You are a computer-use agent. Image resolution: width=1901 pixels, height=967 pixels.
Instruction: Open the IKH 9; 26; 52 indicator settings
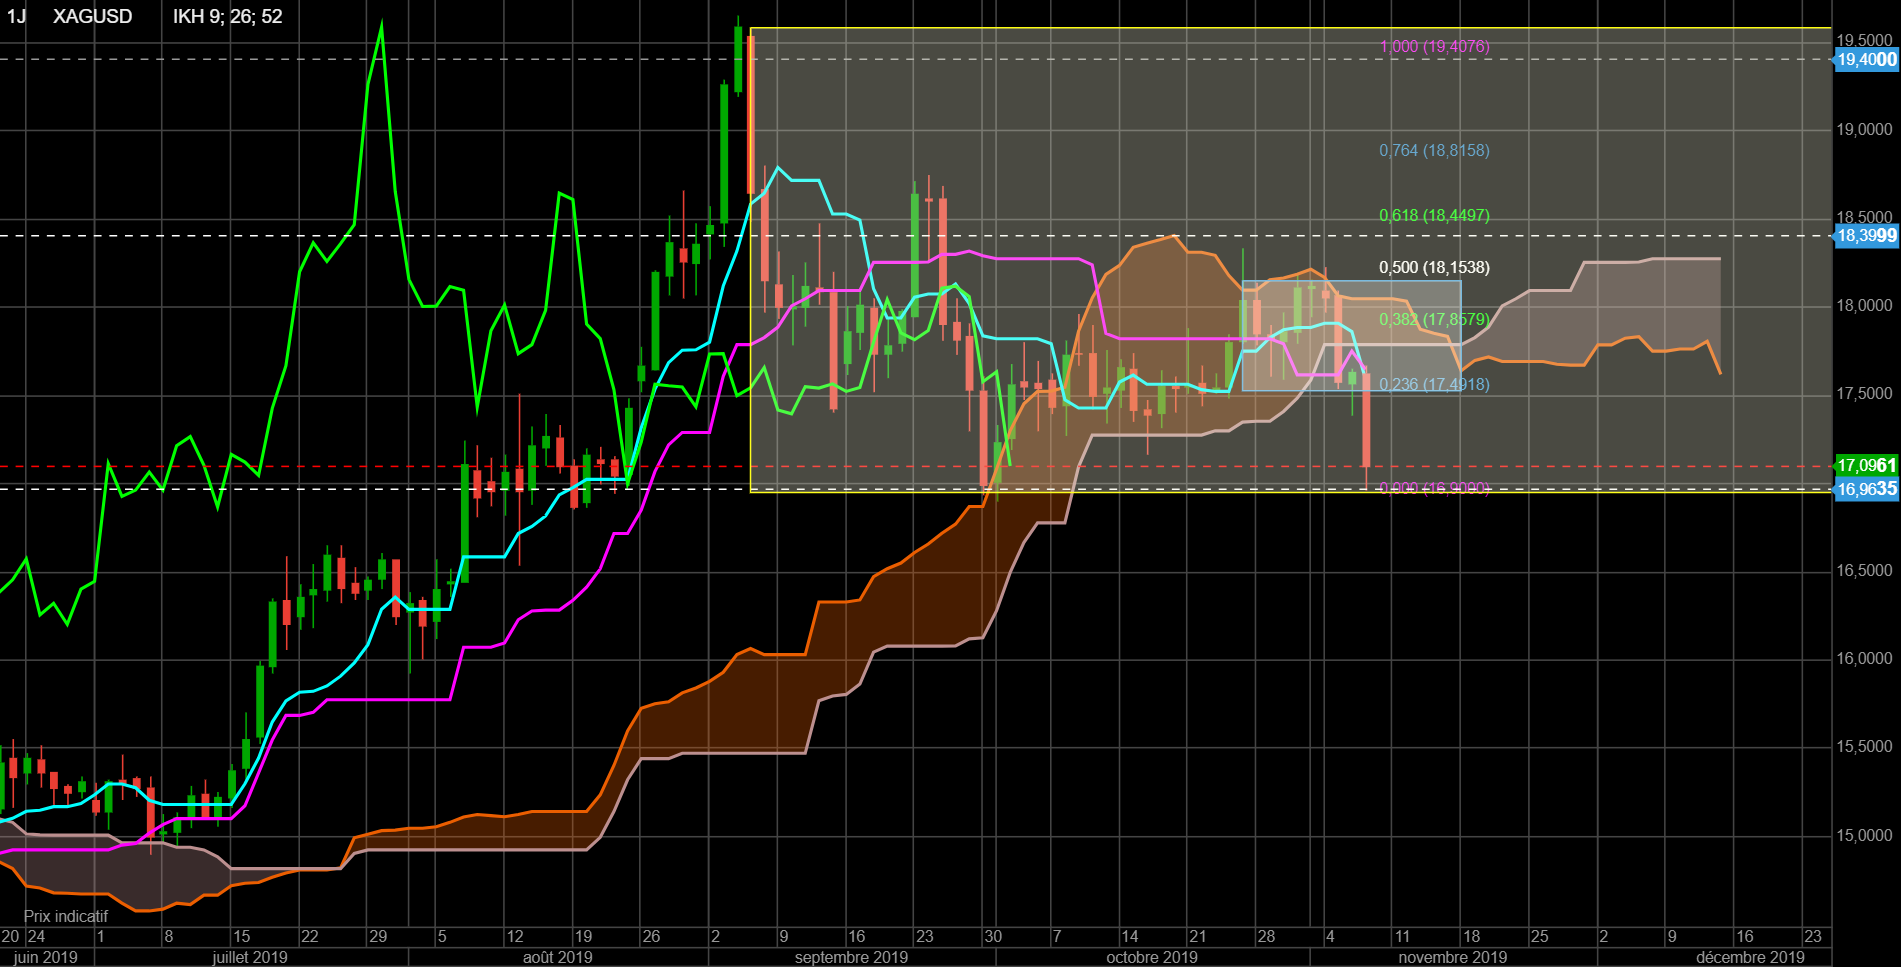click(x=227, y=17)
